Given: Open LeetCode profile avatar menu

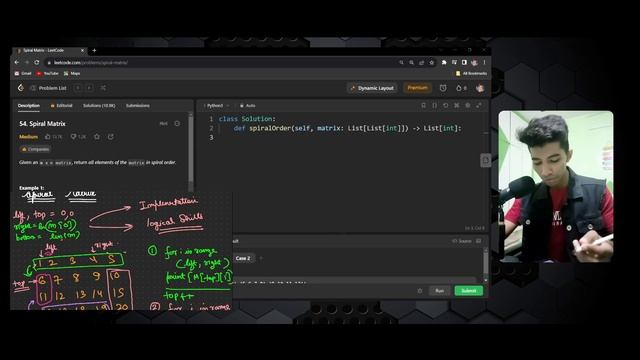Looking at the screenshot, I should (x=480, y=88).
